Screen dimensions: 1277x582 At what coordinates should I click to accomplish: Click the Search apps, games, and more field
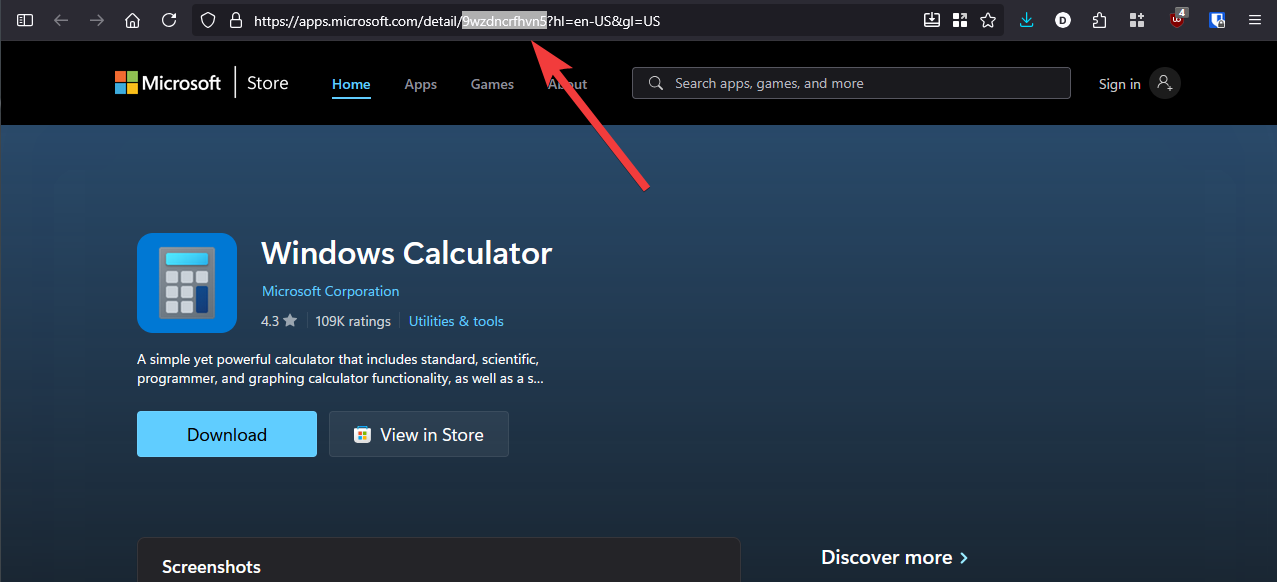(x=860, y=83)
